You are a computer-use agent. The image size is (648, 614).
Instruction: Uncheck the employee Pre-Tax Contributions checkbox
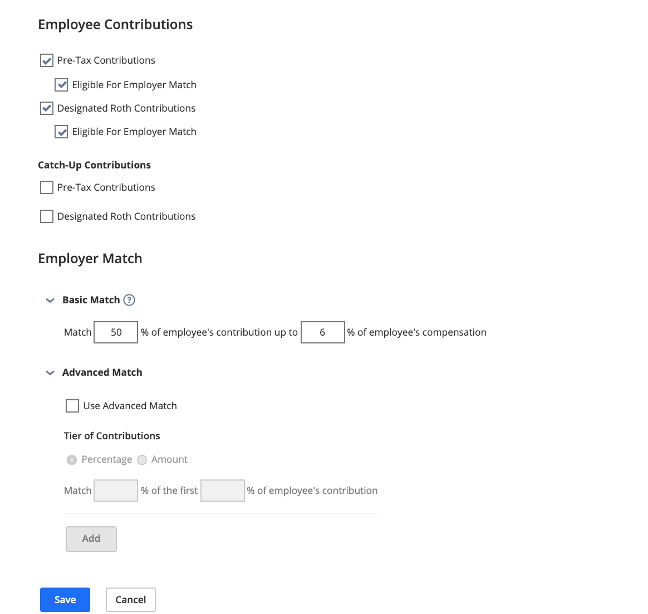pyautogui.click(x=46, y=60)
